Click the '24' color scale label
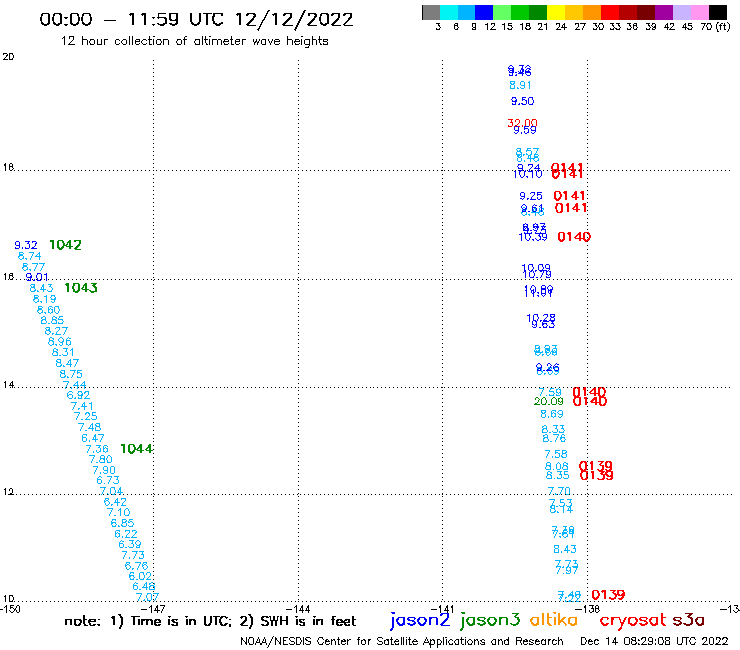The image size is (740, 650). pos(561,27)
